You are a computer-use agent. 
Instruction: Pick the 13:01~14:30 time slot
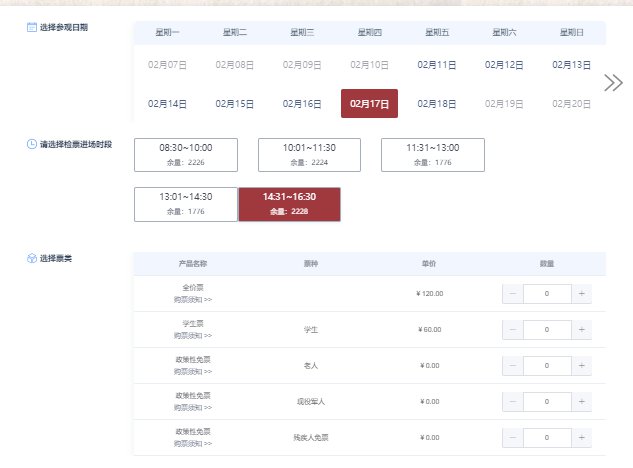coord(185,204)
